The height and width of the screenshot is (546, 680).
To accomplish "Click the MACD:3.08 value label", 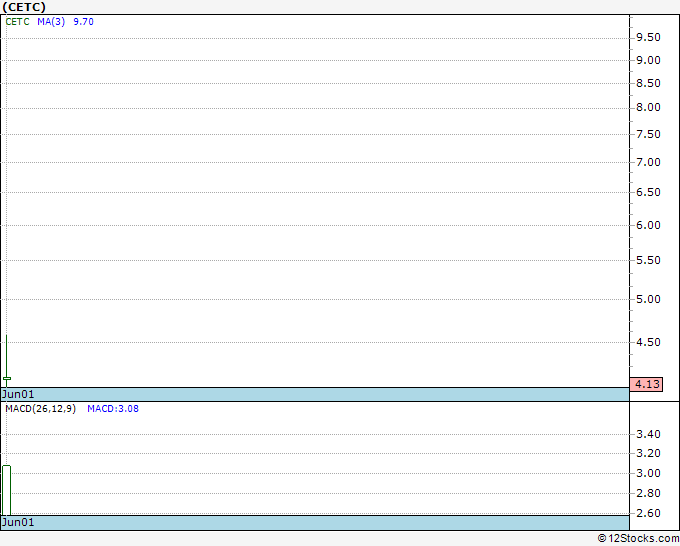I will click(x=113, y=409).
